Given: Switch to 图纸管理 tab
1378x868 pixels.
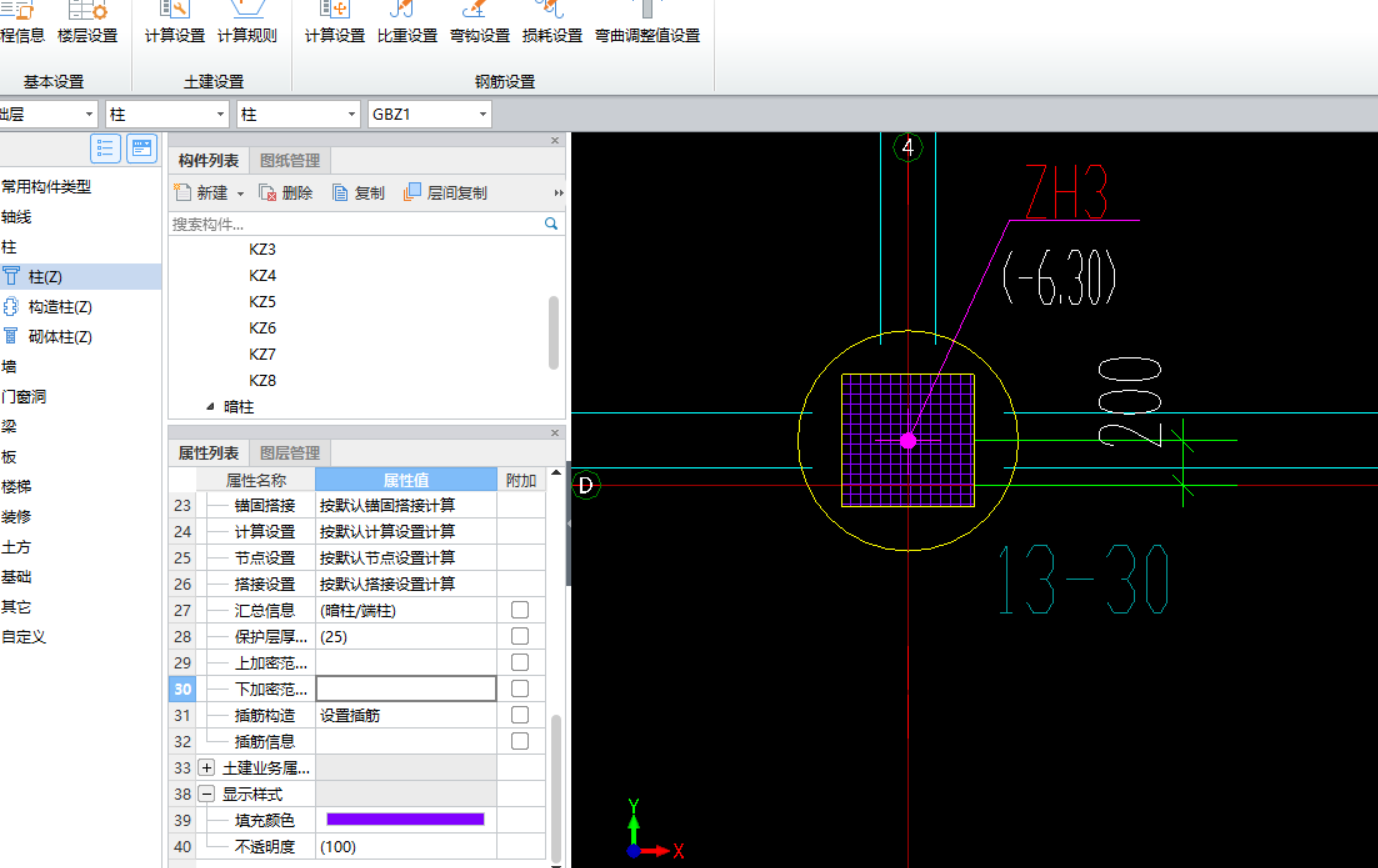Looking at the screenshot, I should coord(290,160).
